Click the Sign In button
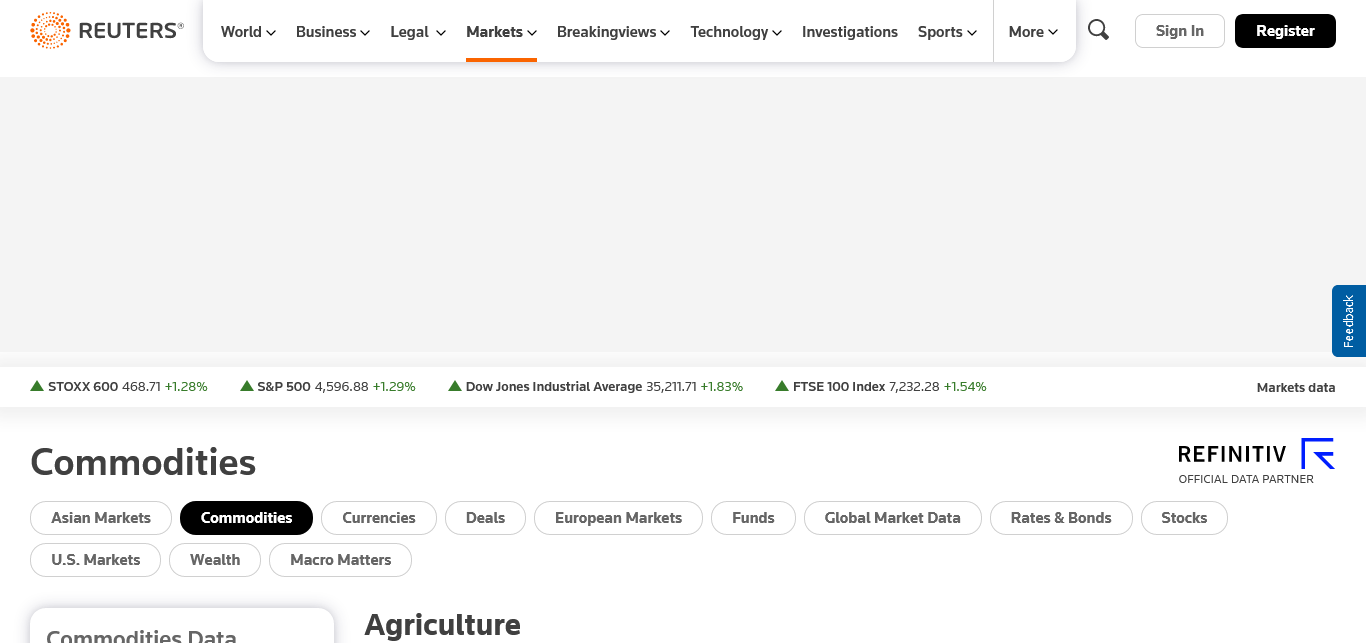 tap(1179, 31)
